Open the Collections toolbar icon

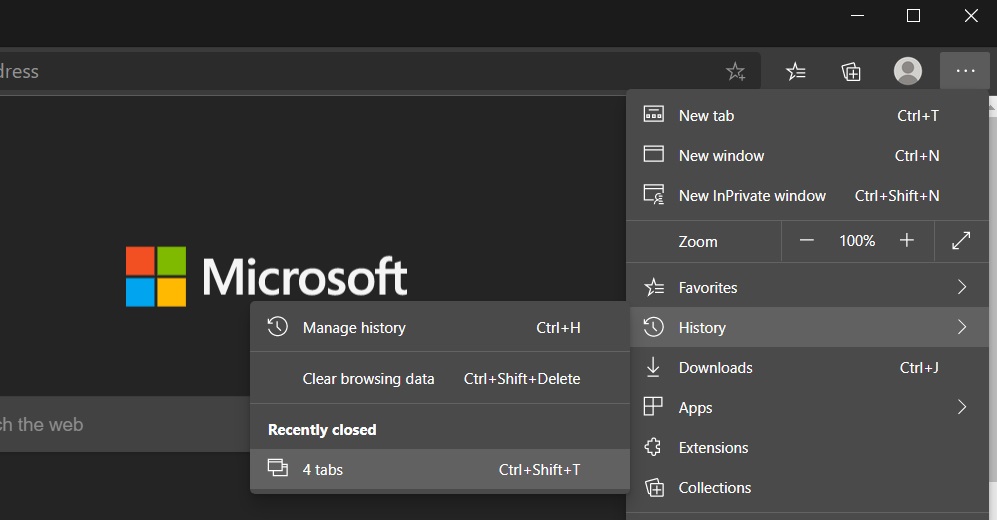(x=851, y=71)
